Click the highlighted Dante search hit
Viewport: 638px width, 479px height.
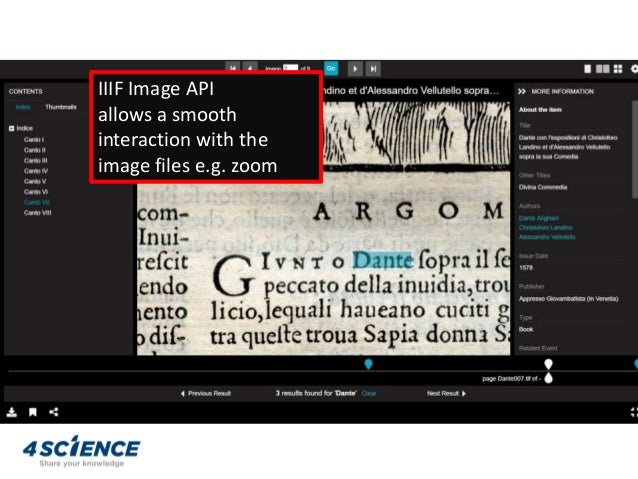pos(382,260)
